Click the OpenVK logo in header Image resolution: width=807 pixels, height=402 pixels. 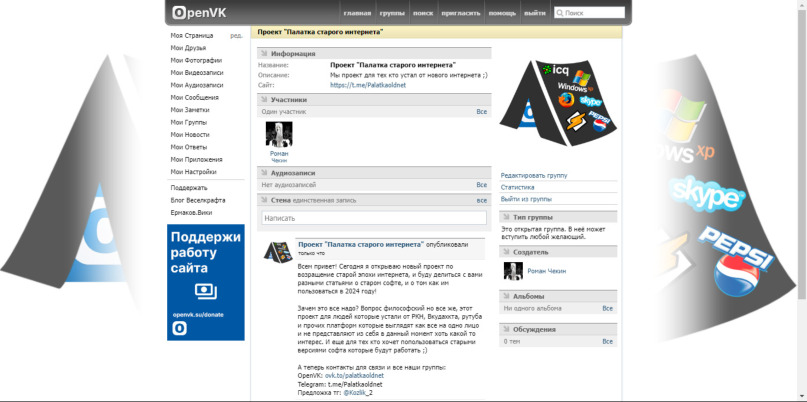(x=199, y=12)
